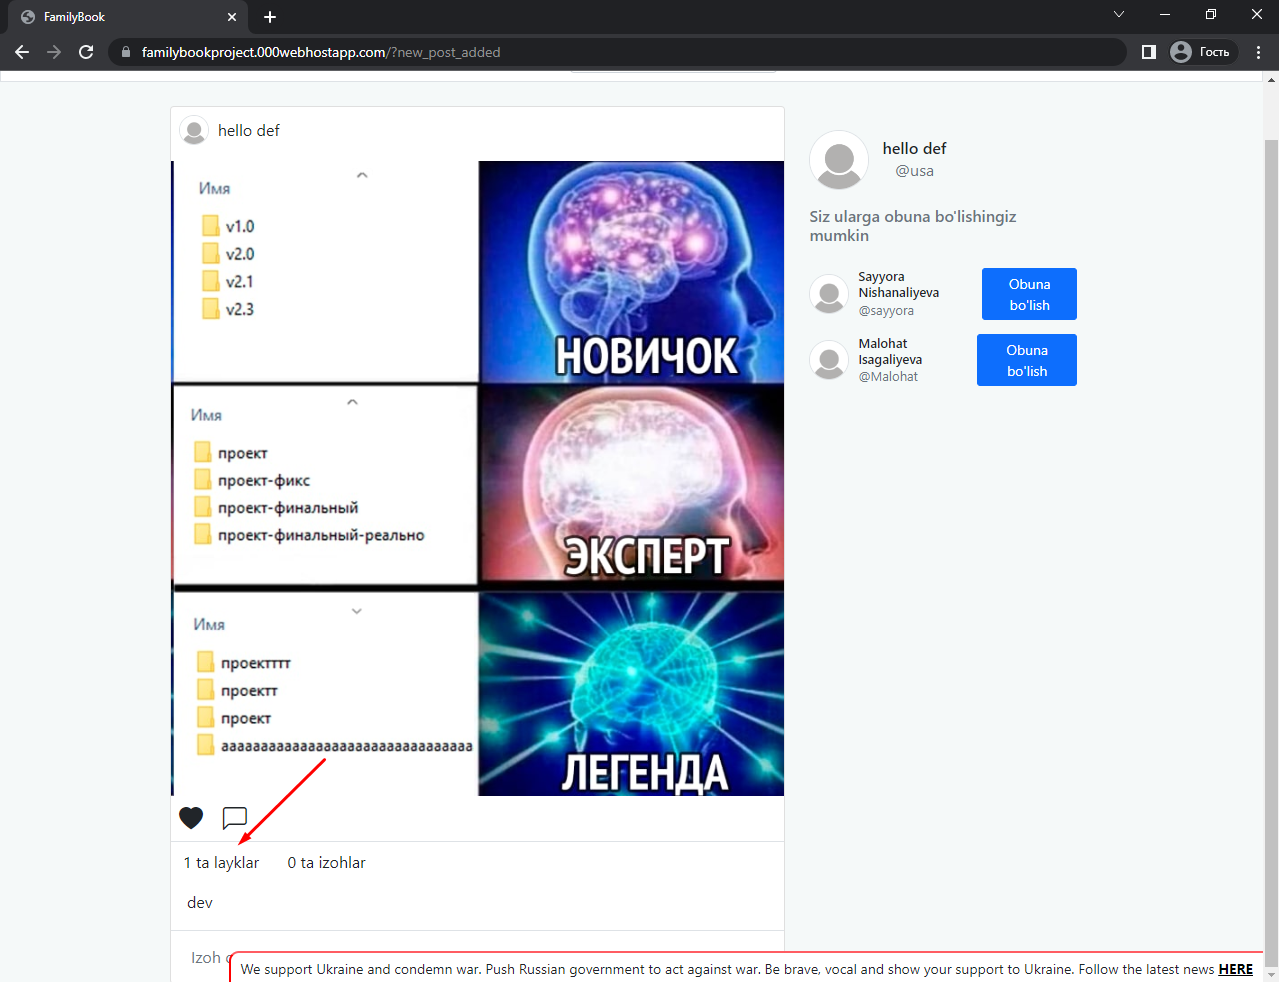Open the large hello def profile avatar in the sidebar

839,160
